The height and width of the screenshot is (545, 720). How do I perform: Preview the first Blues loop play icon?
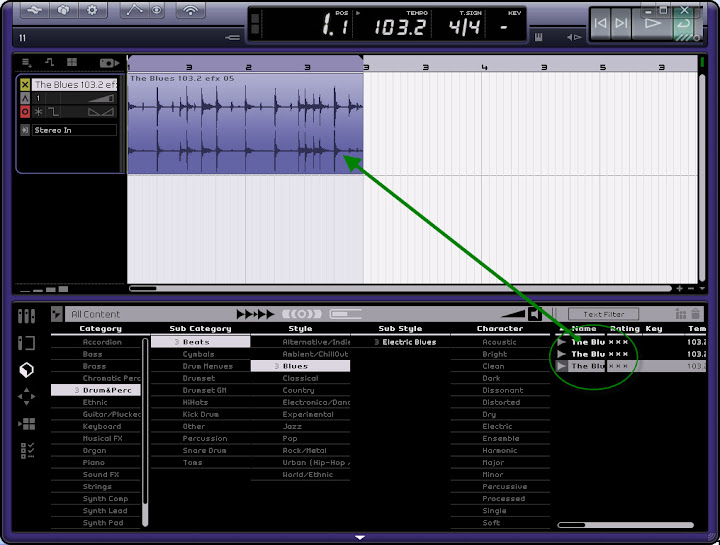(562, 342)
